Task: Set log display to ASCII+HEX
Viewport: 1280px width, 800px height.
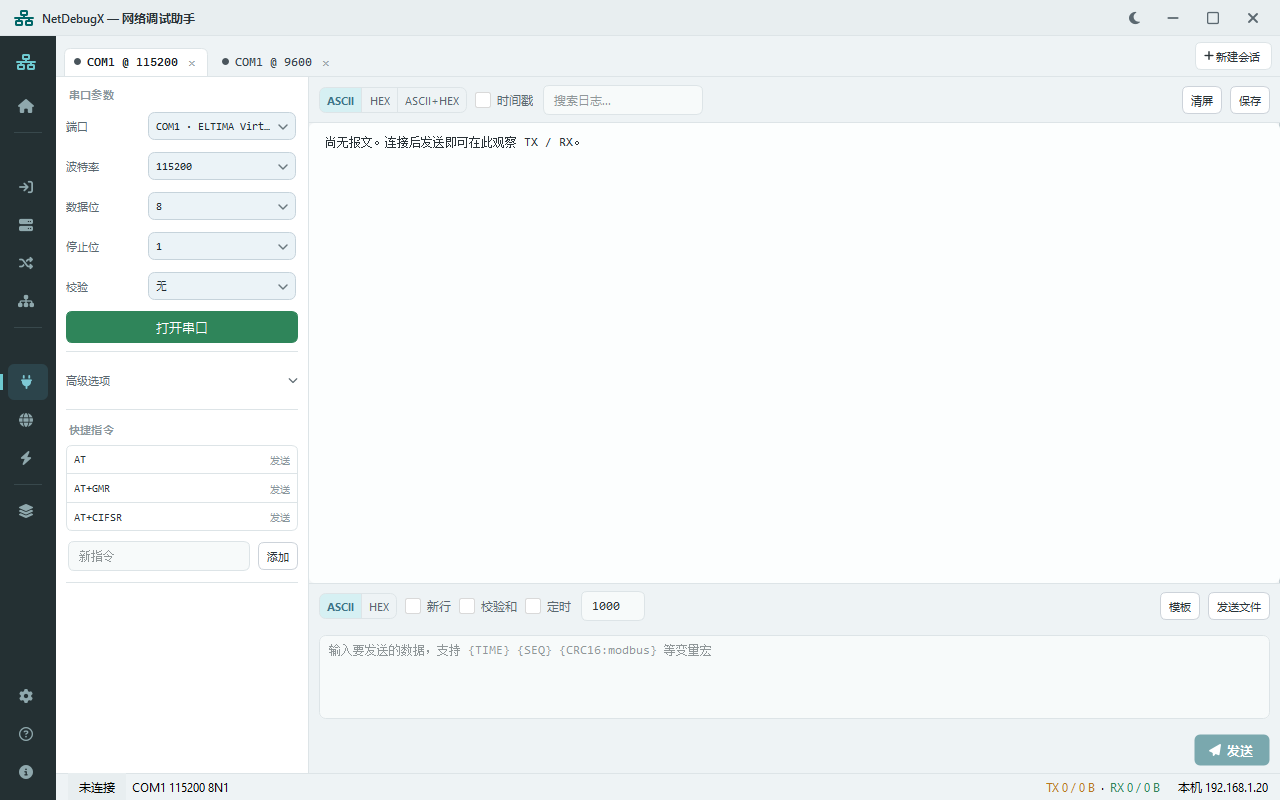Action: click(432, 101)
